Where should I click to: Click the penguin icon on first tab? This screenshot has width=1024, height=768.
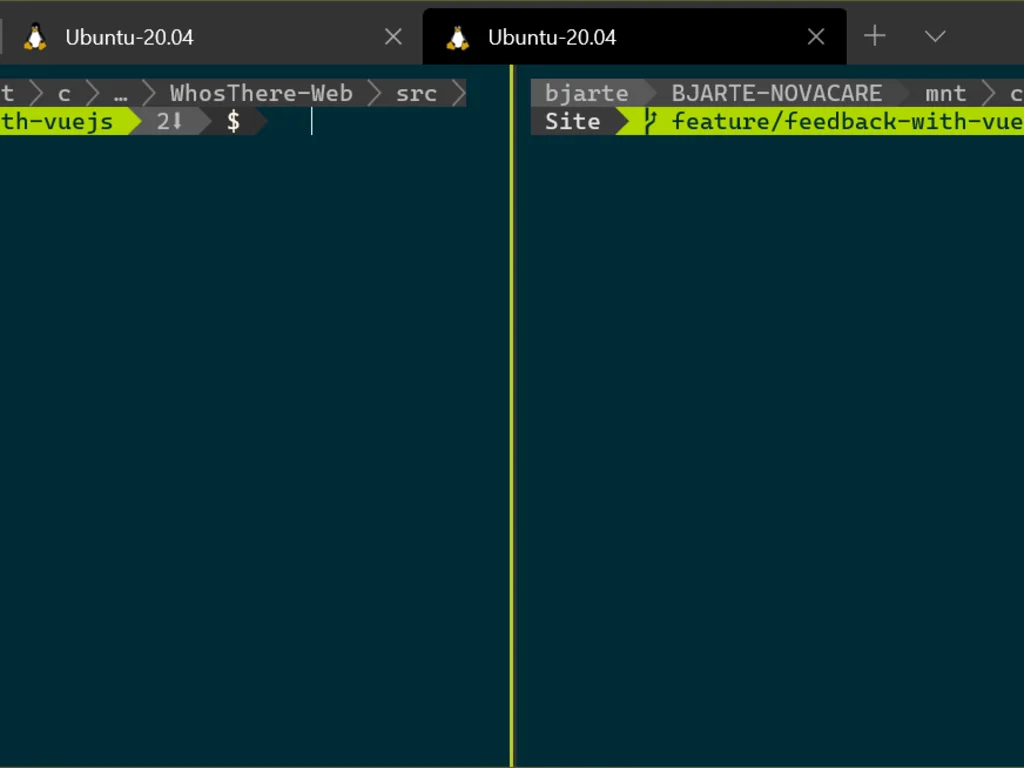tap(35, 37)
